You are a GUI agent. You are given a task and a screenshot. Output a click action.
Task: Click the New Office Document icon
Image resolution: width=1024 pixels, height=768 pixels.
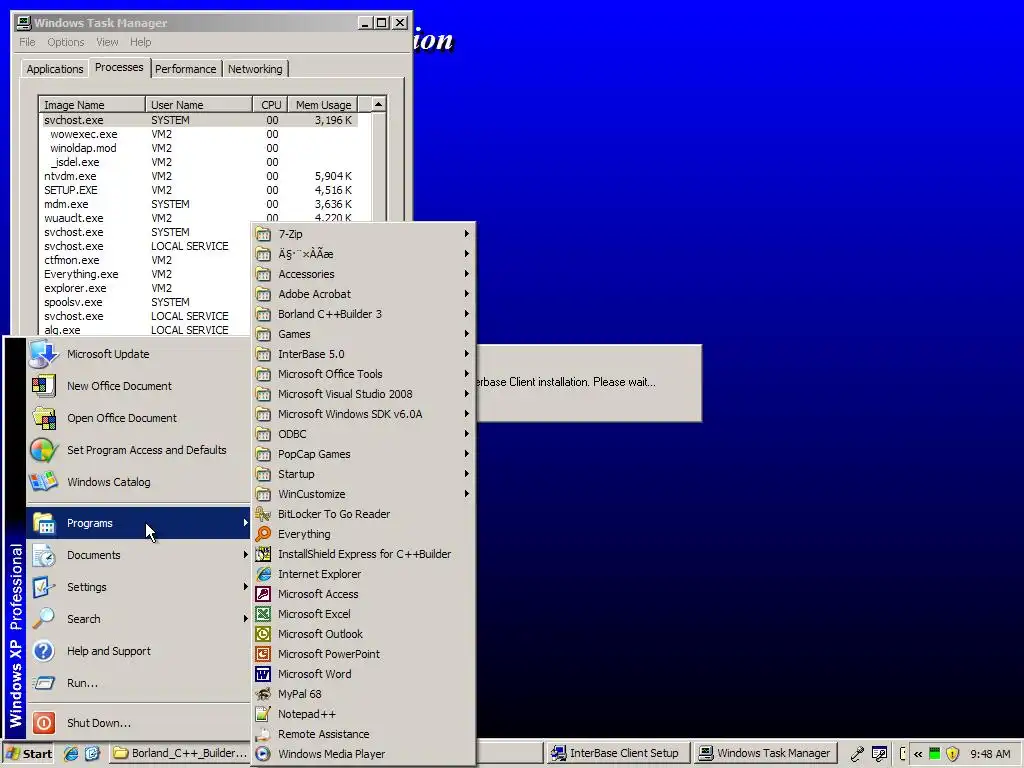pos(44,386)
